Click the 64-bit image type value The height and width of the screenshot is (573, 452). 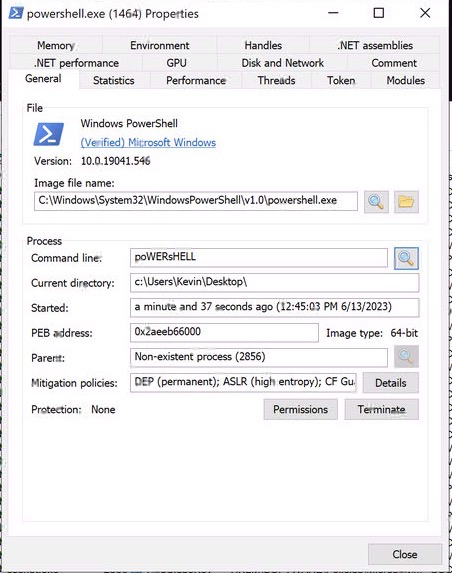(404, 333)
